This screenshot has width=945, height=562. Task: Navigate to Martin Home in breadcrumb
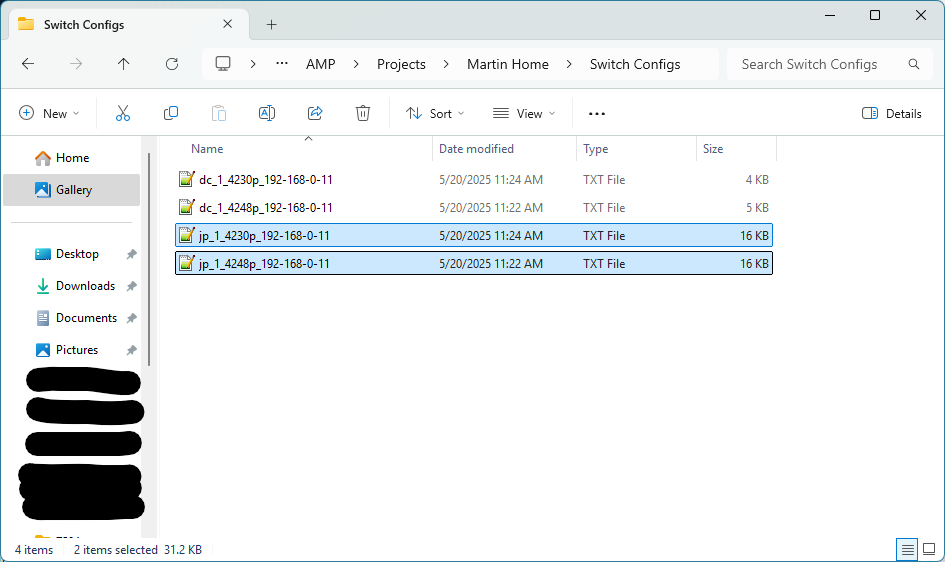pos(508,64)
